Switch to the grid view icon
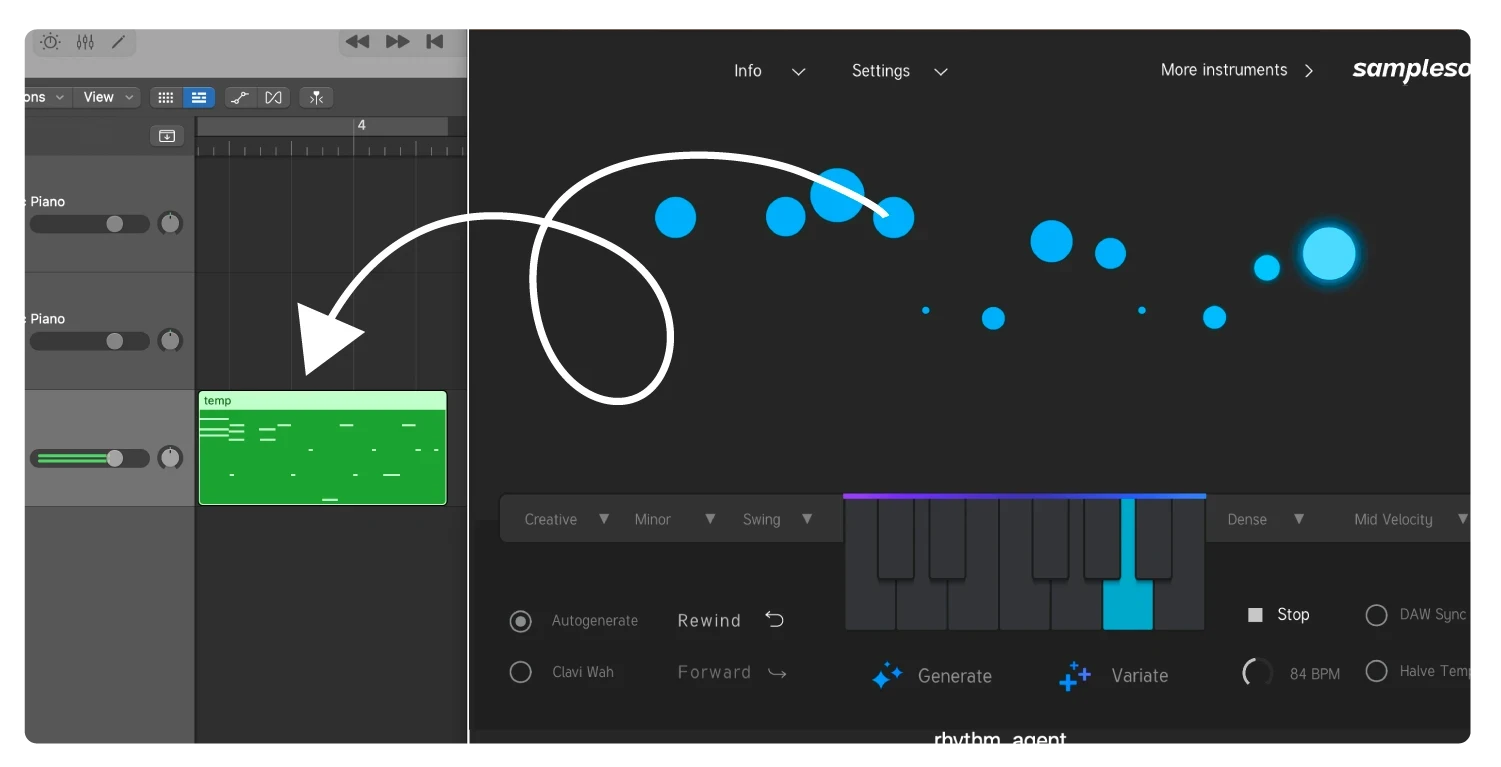Screen dimensions: 1501x767 tap(166, 97)
